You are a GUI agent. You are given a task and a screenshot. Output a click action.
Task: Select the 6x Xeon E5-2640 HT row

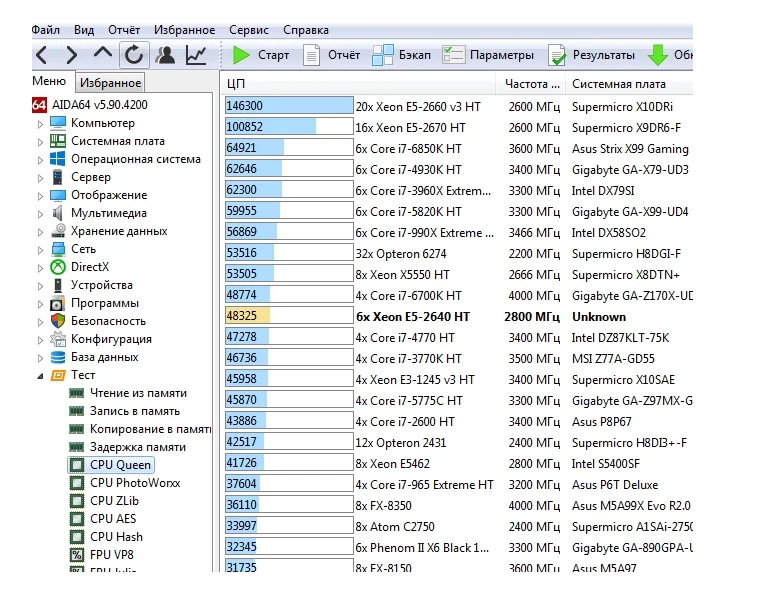click(458, 317)
